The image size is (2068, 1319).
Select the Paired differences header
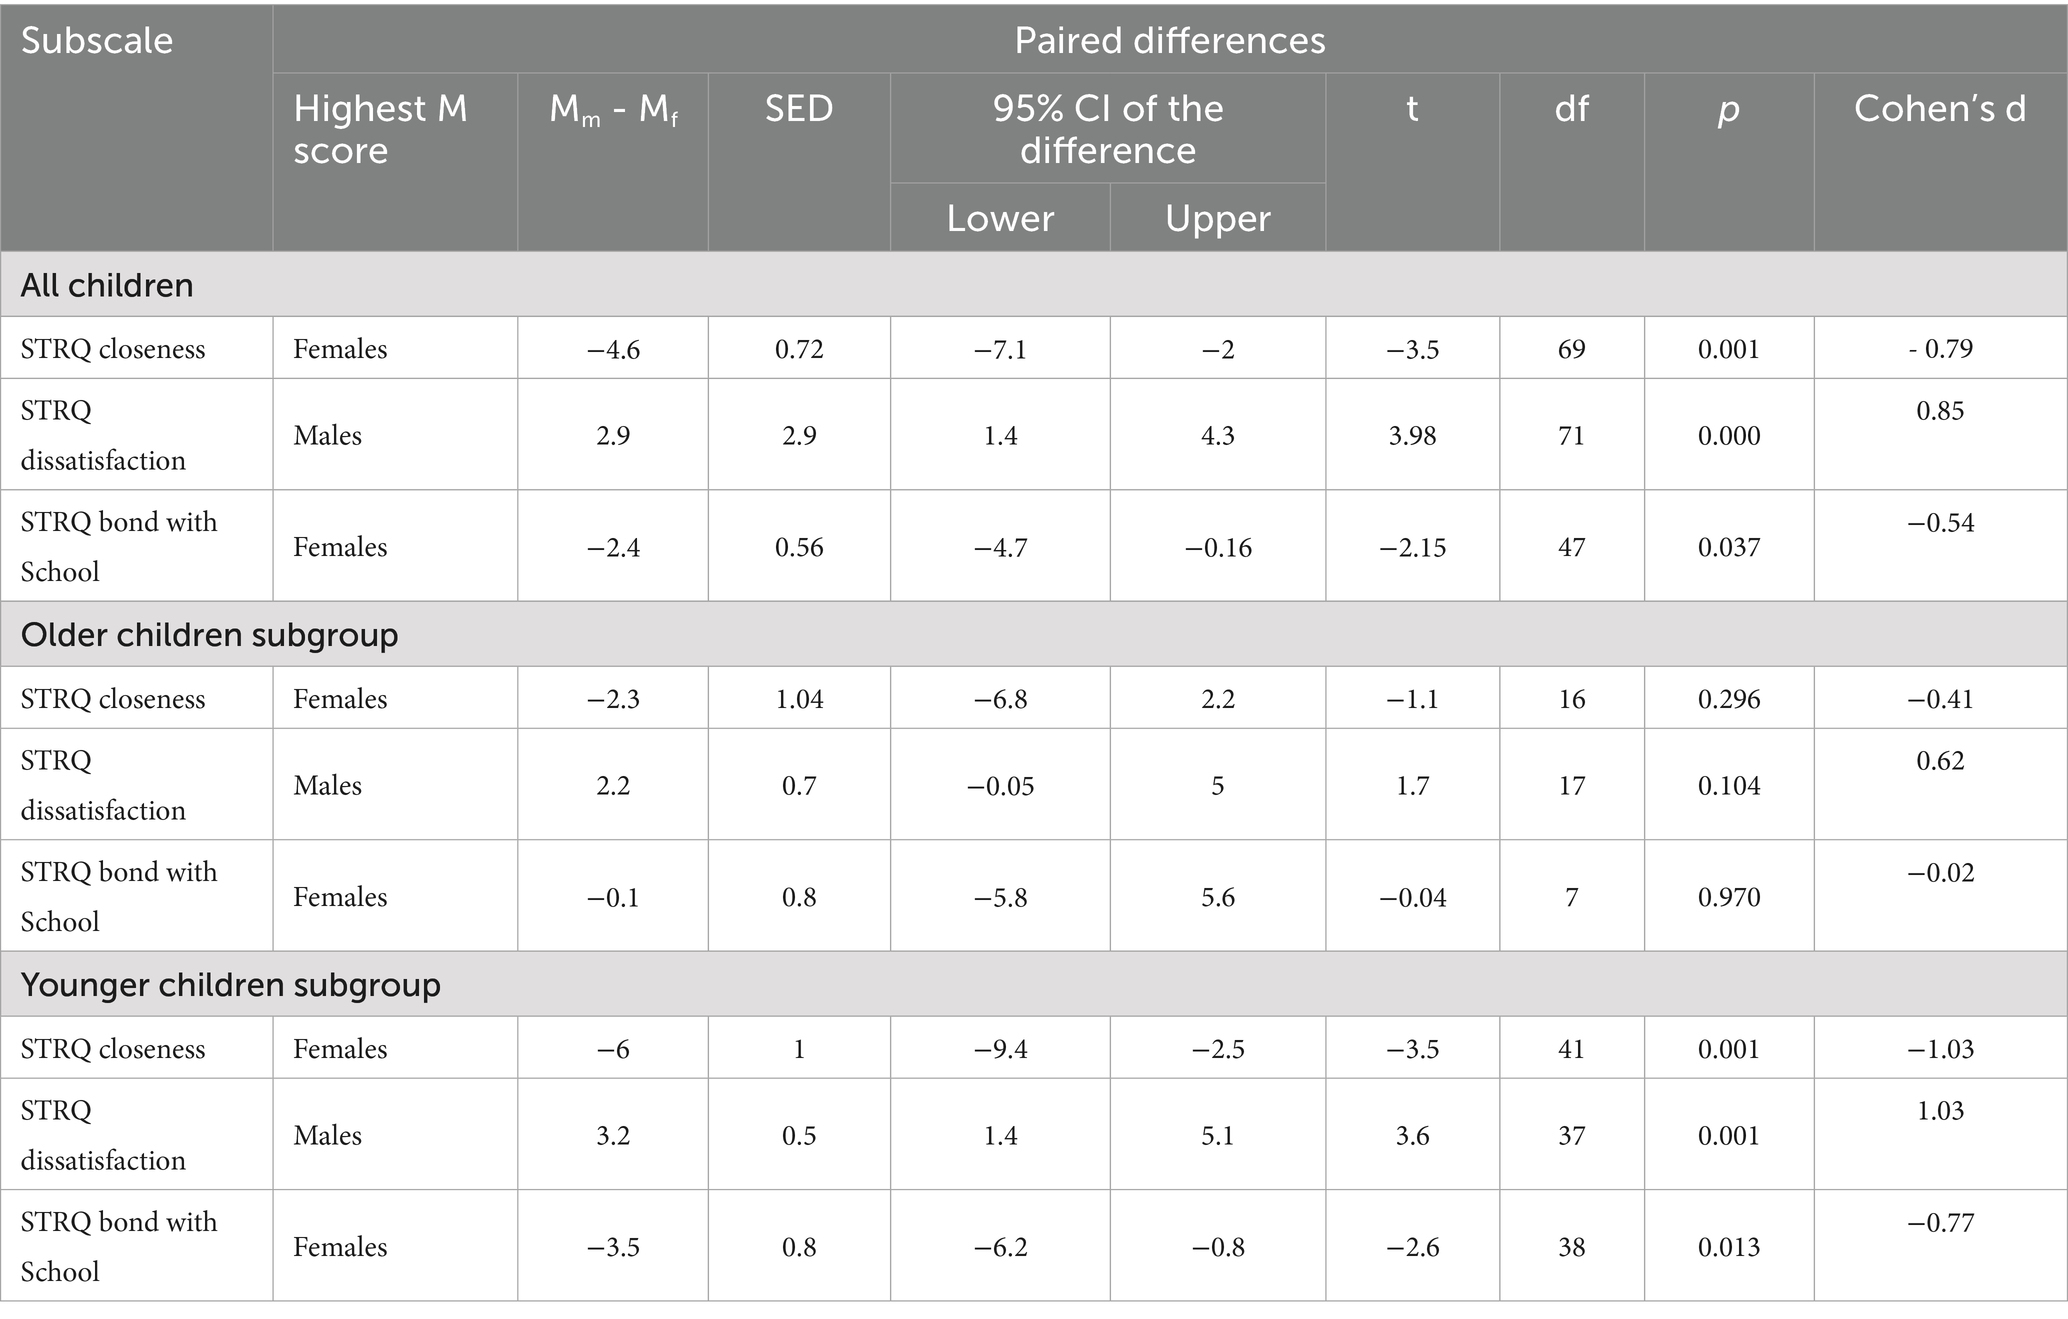pyautogui.click(x=1169, y=41)
